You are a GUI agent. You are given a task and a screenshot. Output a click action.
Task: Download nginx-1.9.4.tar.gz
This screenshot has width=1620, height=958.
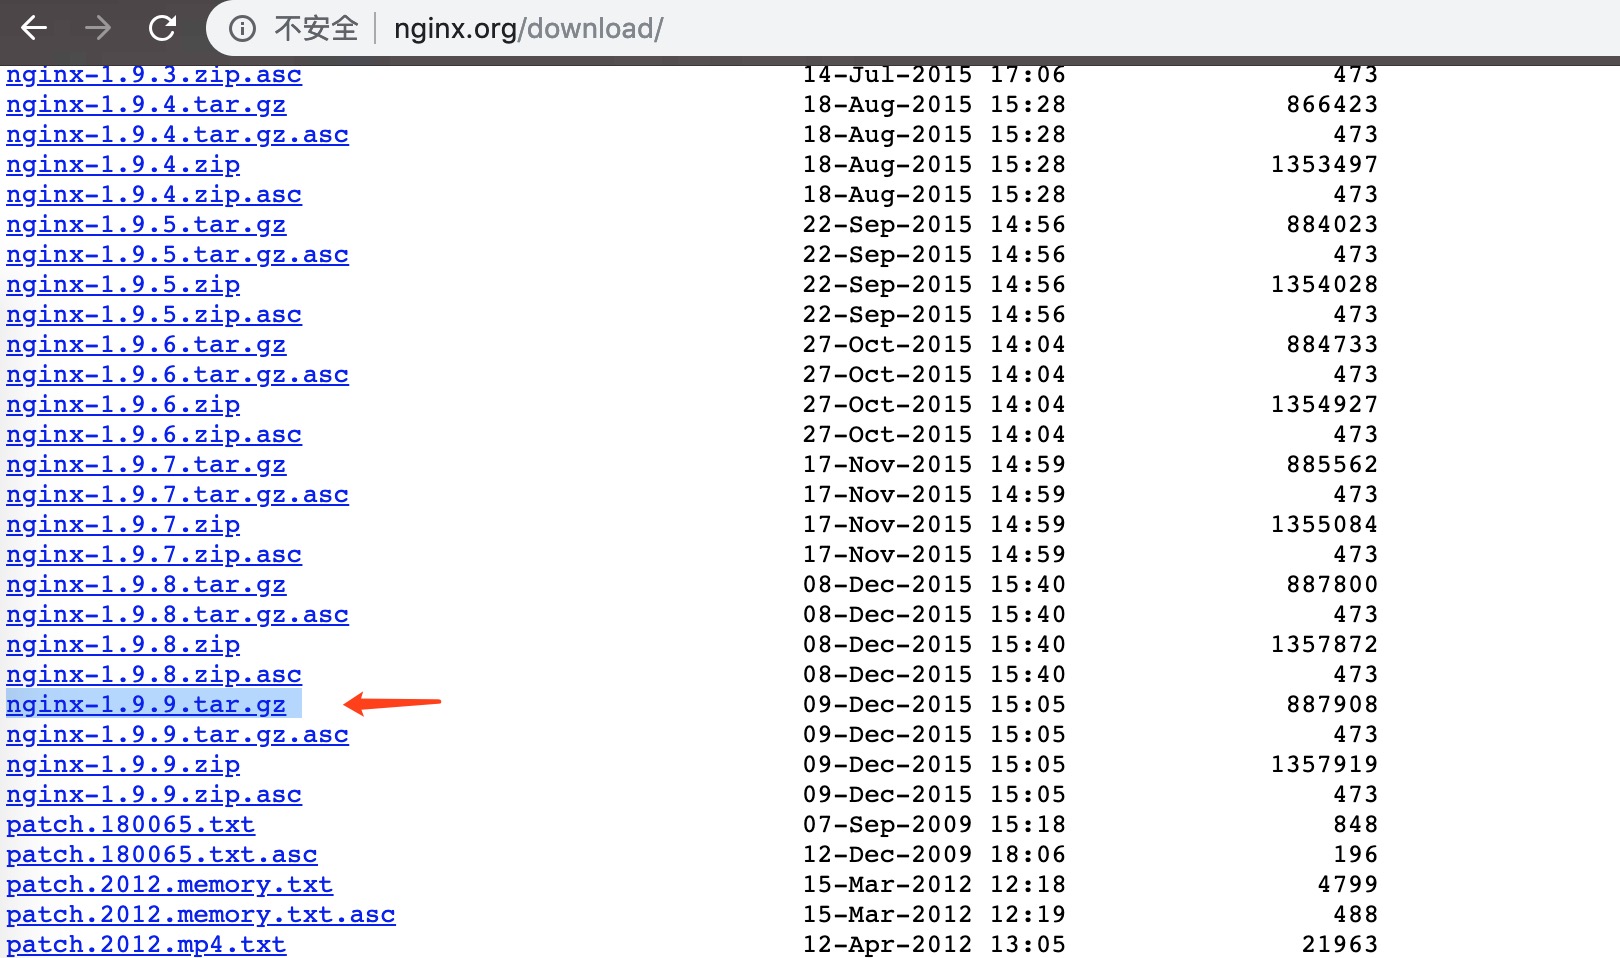[x=146, y=105]
